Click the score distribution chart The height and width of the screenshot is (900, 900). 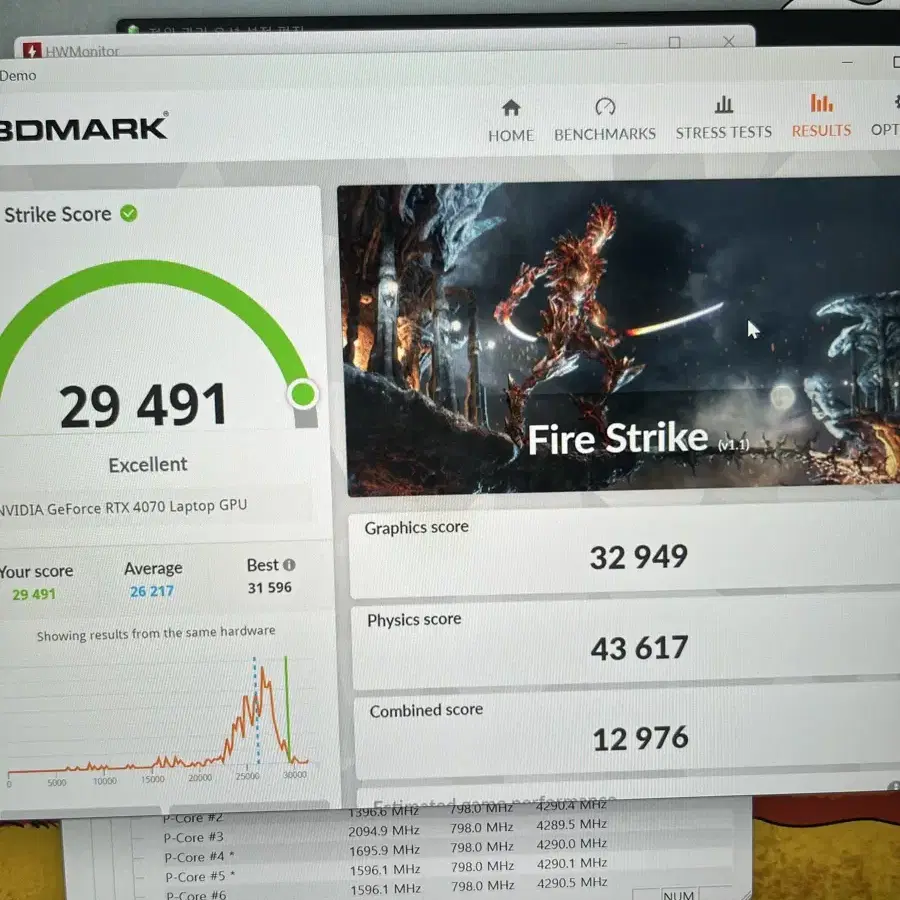(158, 720)
